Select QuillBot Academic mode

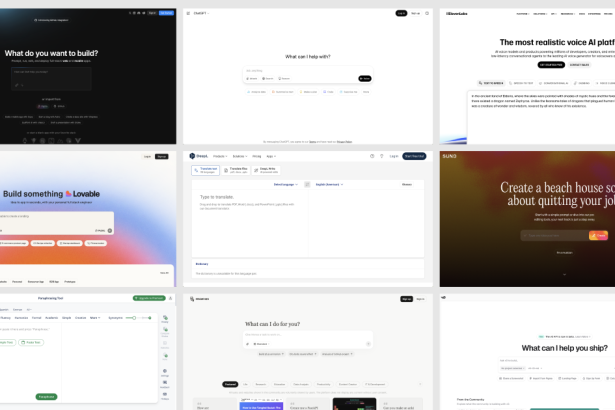click(51, 318)
